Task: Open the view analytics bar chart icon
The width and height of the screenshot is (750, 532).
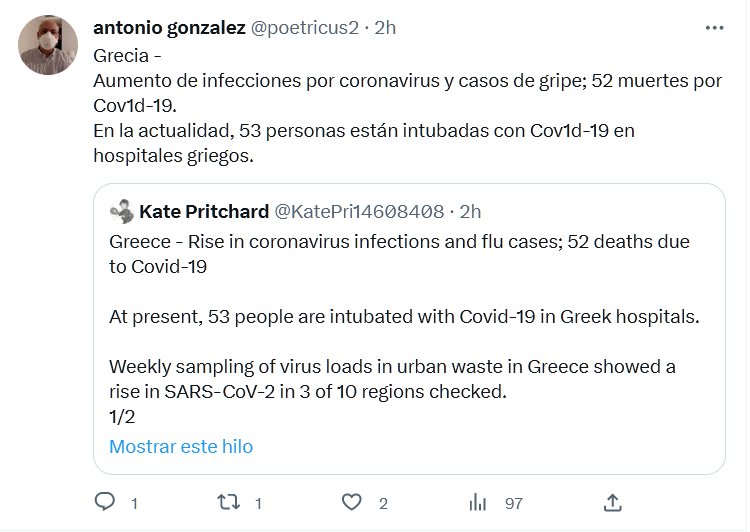Action: click(478, 503)
